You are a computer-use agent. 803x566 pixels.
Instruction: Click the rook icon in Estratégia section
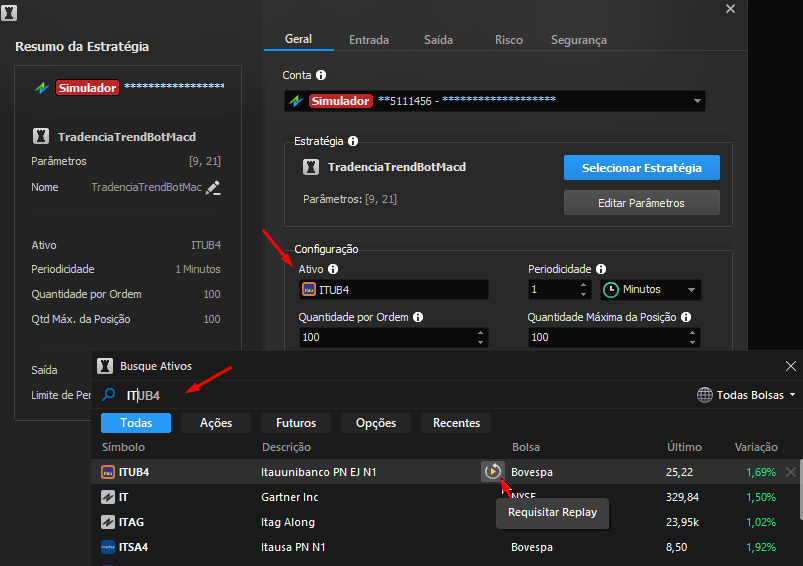tap(311, 167)
